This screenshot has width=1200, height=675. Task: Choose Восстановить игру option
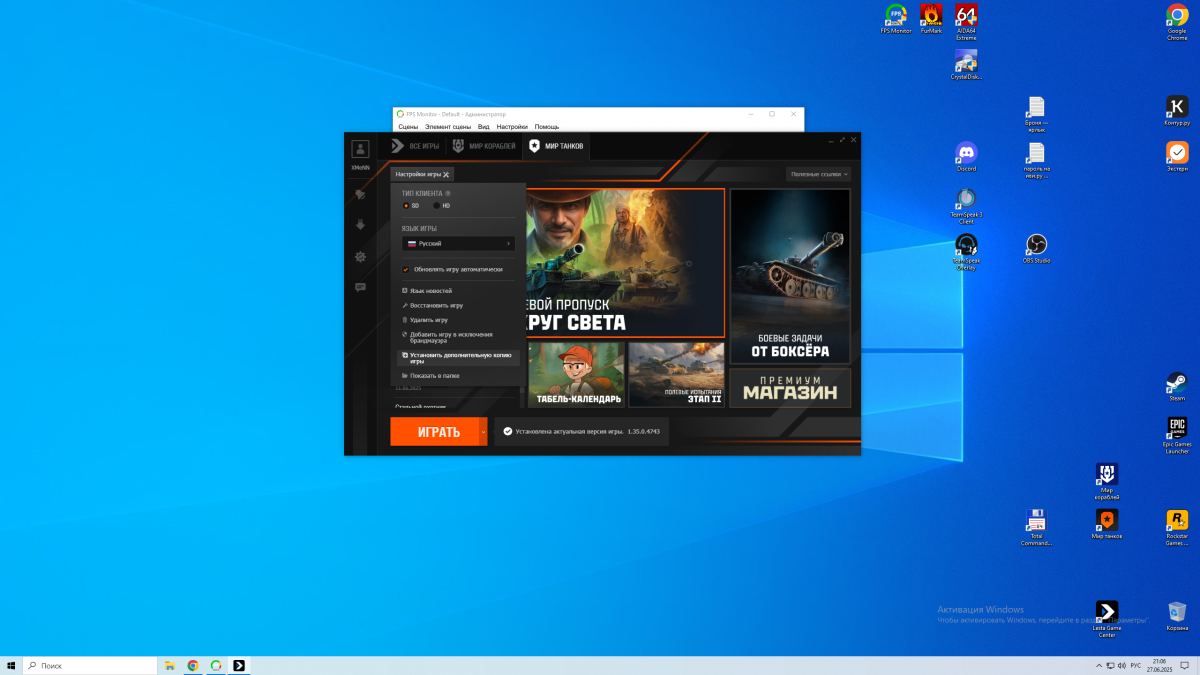tap(432, 305)
